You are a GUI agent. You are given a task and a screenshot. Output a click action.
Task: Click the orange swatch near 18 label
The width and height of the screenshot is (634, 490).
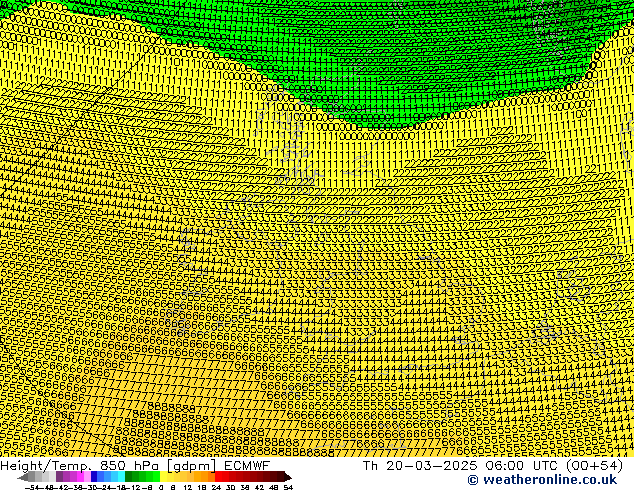click(x=205, y=477)
